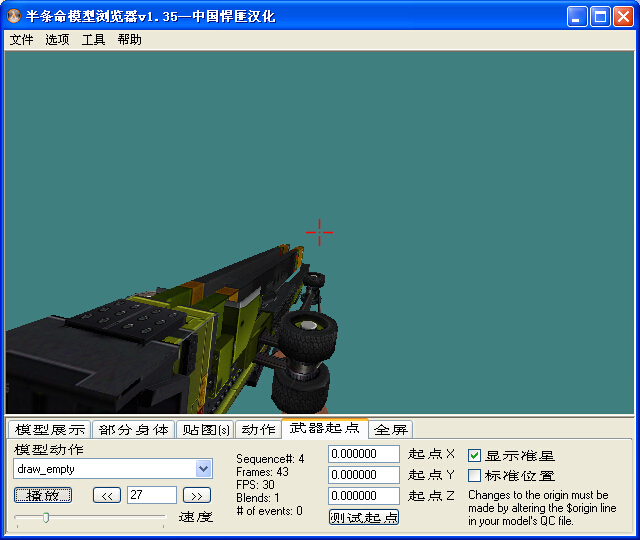
Task: Click the frame number field showing 27
Action: coord(151,495)
